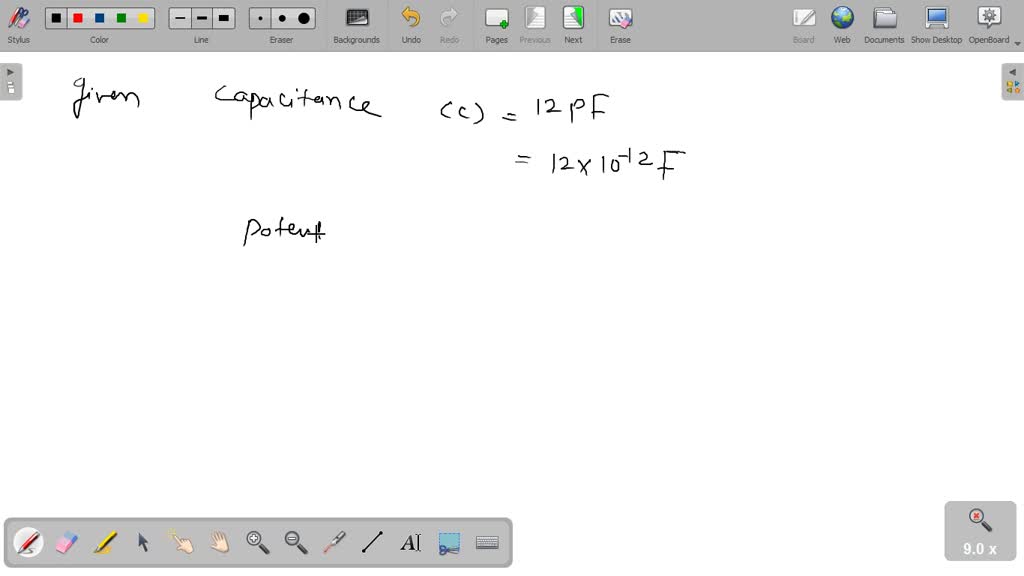Viewport: 1024px width, 576px height.
Task: Click the Undo button
Action: [411, 24]
